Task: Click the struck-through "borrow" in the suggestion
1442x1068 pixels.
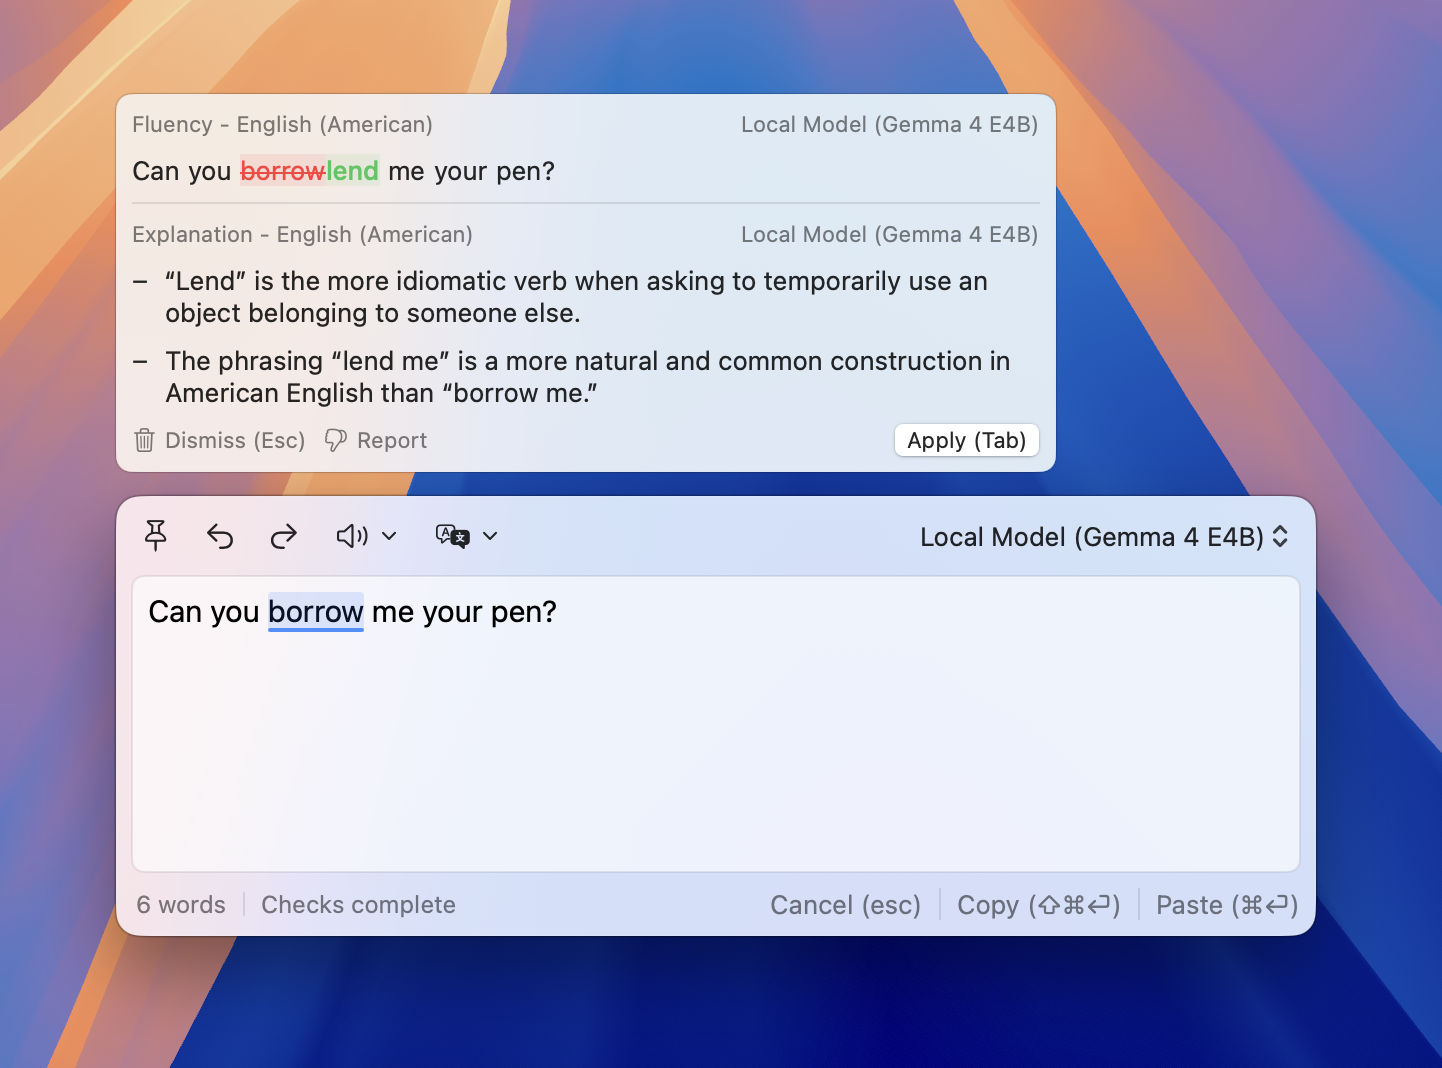Action: tap(283, 172)
